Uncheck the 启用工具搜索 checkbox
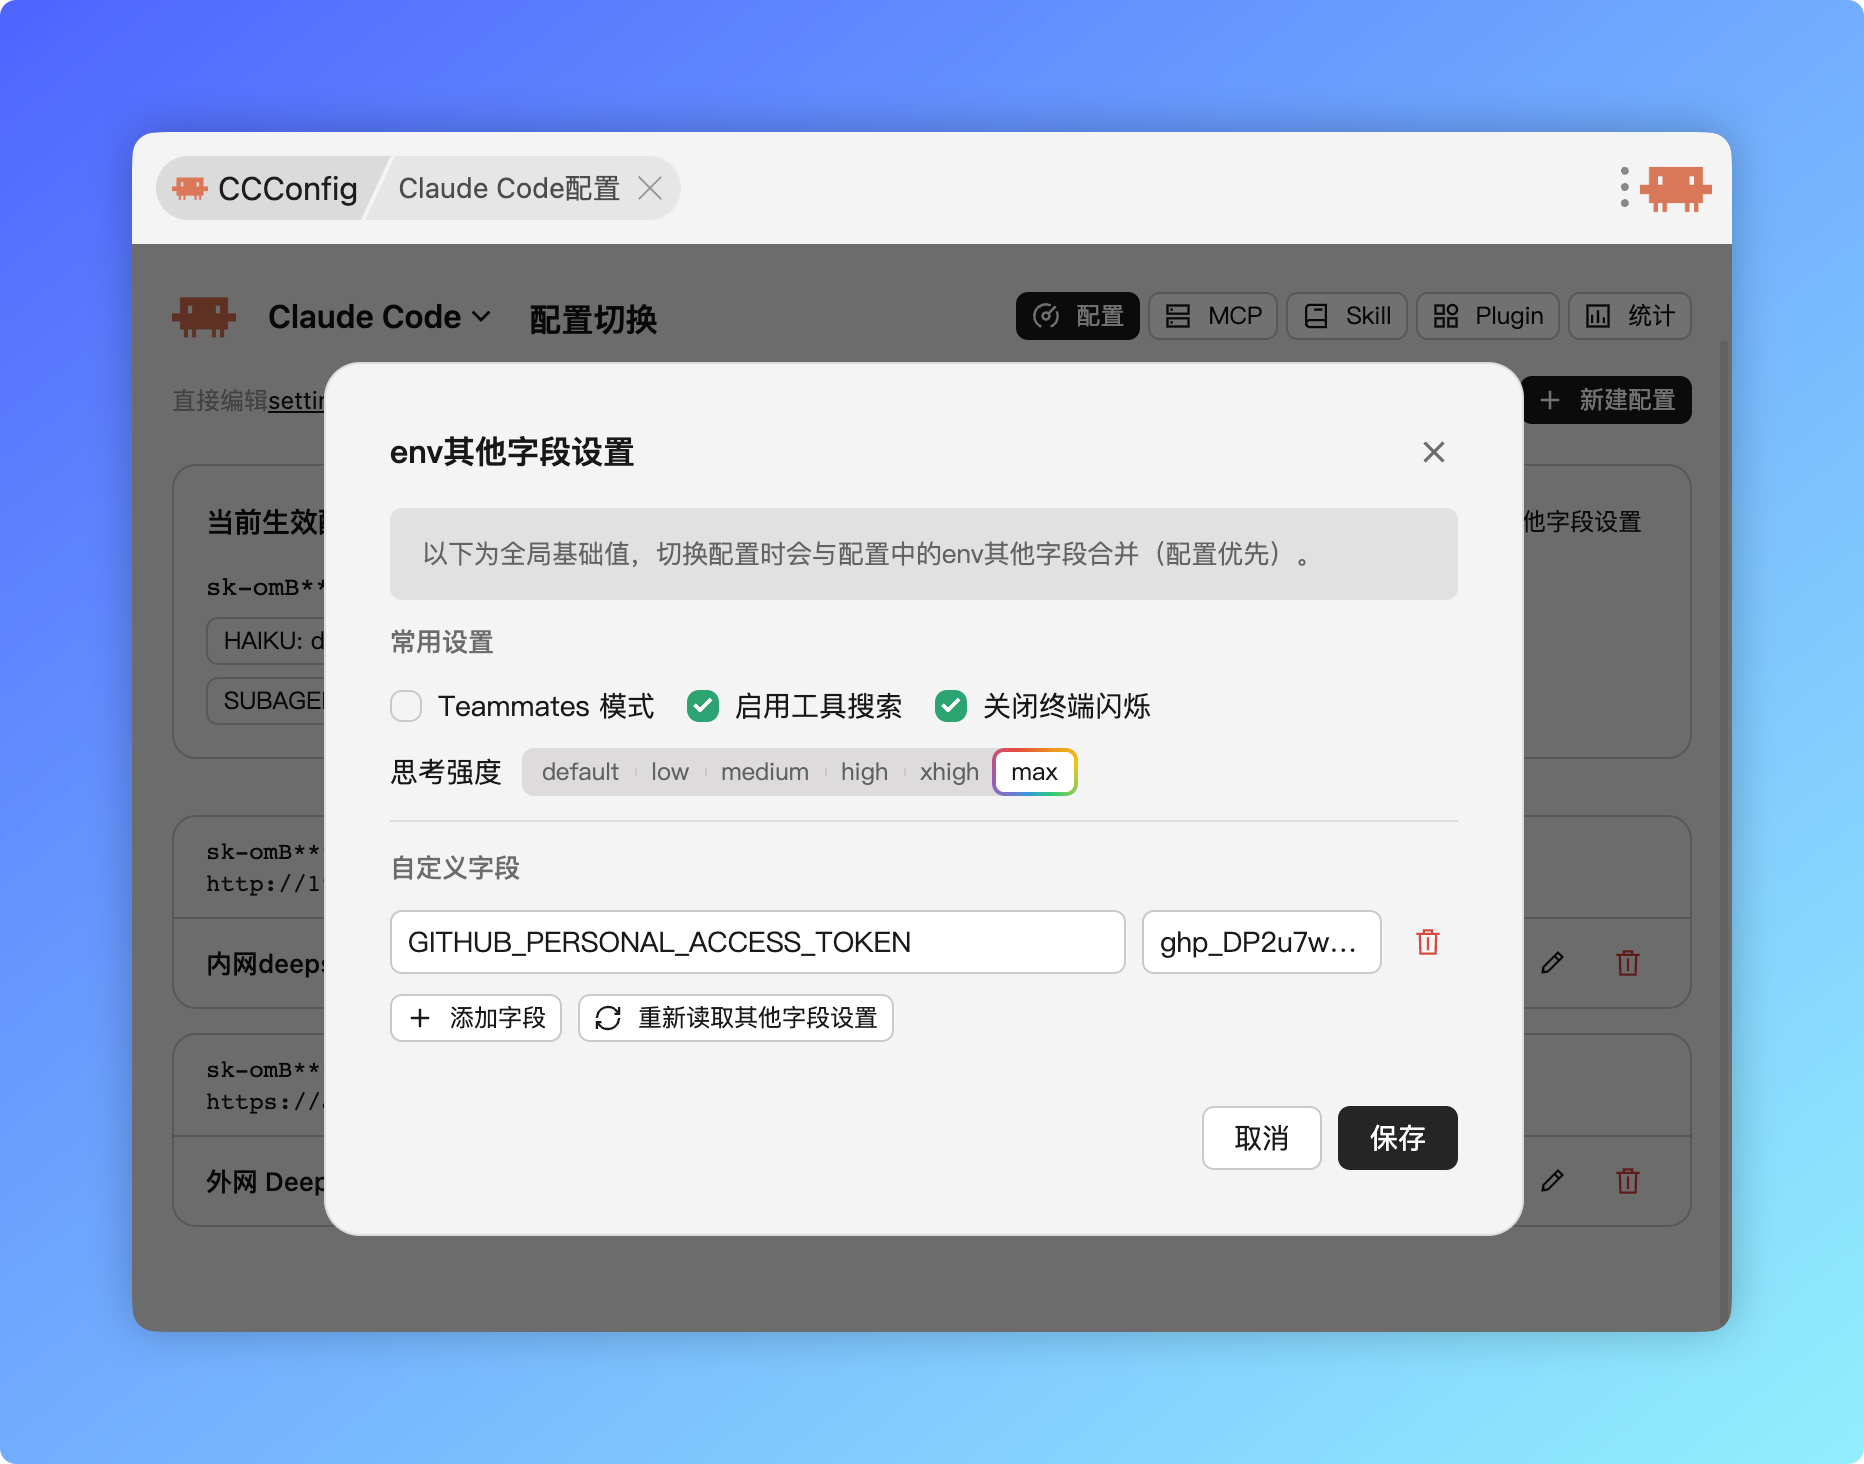 (703, 706)
